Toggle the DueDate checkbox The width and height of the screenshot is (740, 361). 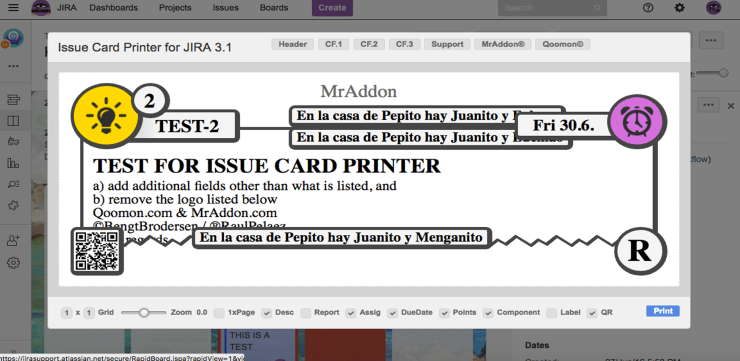[392, 313]
